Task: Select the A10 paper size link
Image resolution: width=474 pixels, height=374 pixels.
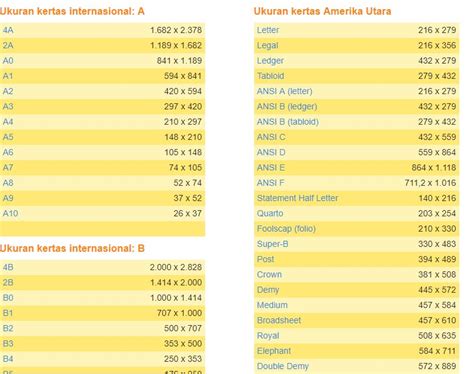Action: (x=10, y=214)
